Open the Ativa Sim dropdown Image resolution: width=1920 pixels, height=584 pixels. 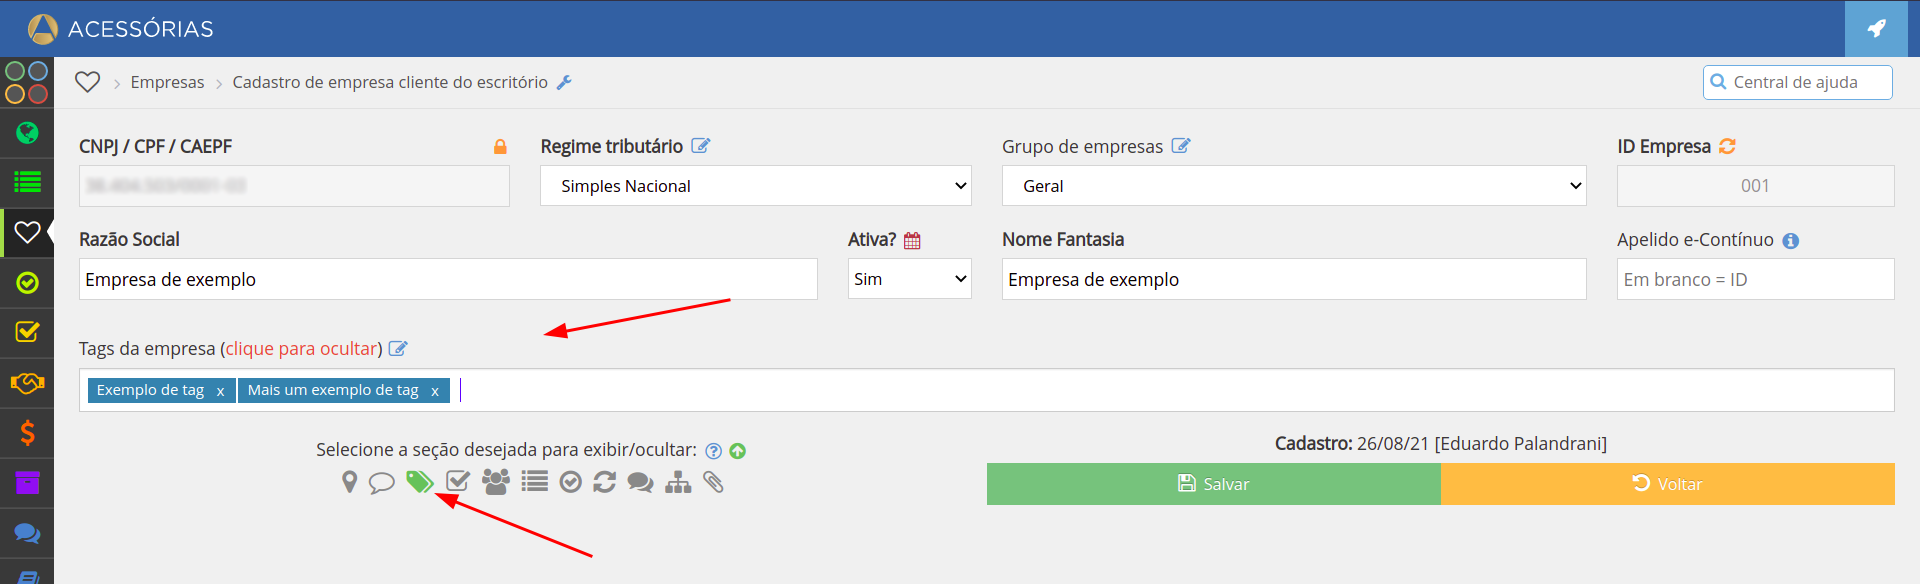pos(909,279)
